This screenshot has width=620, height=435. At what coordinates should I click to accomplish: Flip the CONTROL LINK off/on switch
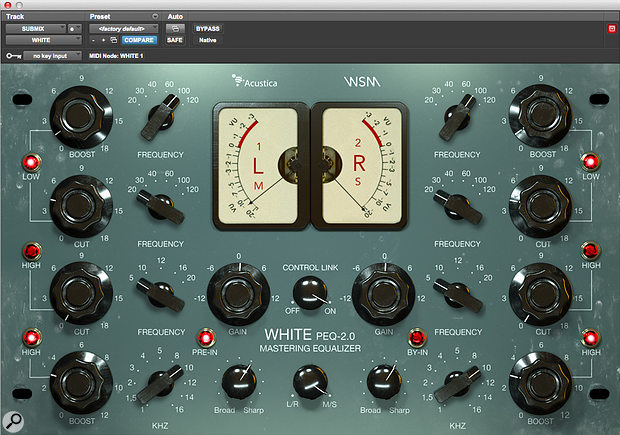point(310,293)
